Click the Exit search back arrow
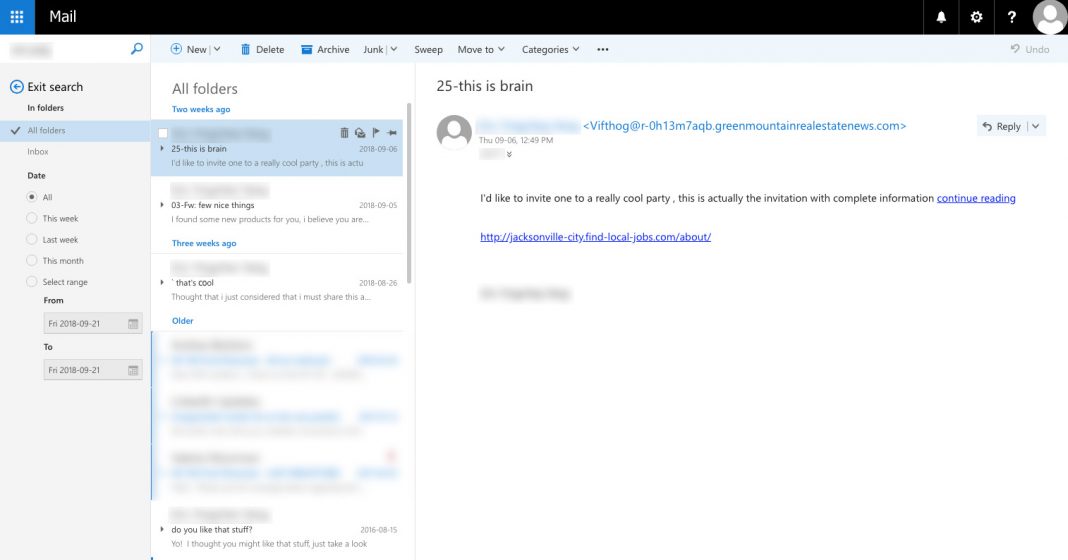The image size is (1068, 560). point(17,87)
